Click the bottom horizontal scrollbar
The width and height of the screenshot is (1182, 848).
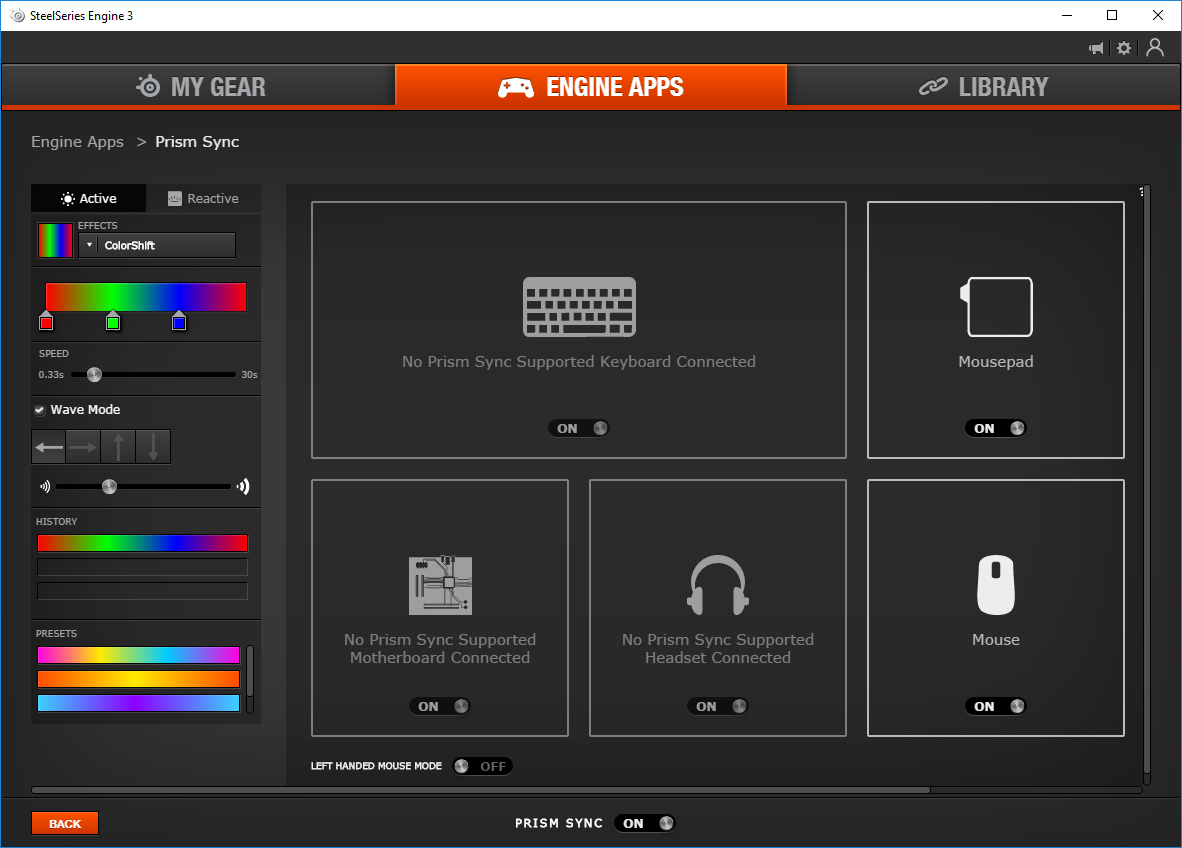481,790
